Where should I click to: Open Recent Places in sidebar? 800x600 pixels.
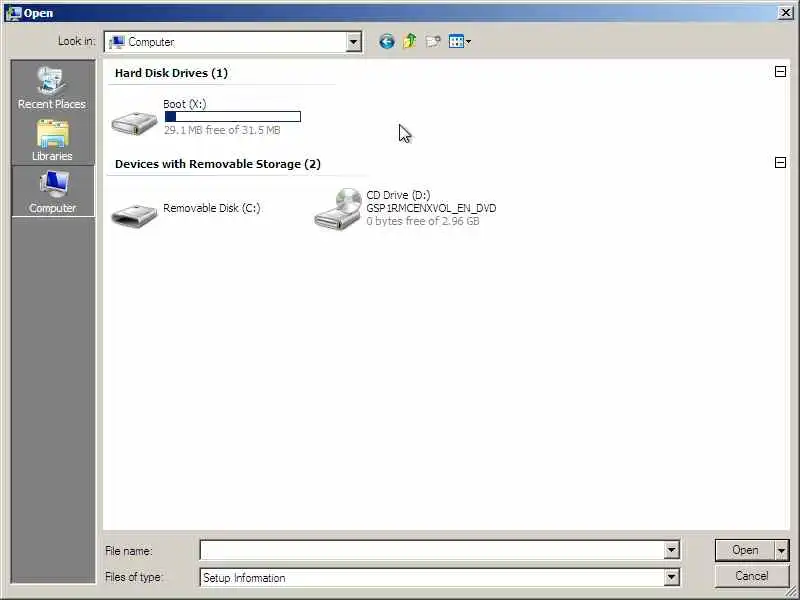tap(52, 87)
